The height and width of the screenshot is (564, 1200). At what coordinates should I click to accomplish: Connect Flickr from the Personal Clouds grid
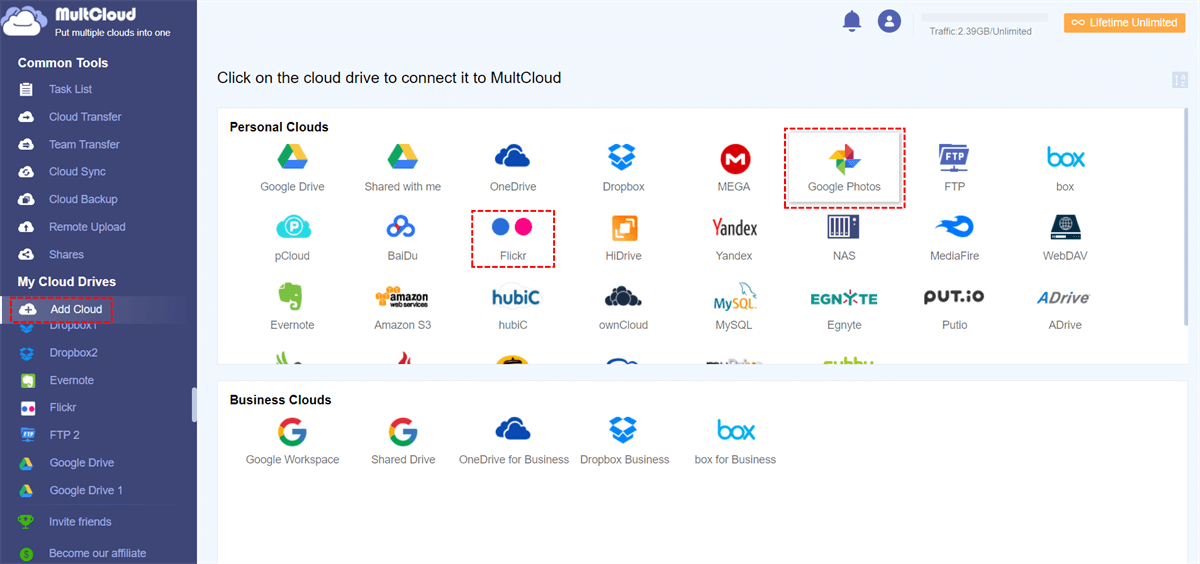coord(512,237)
